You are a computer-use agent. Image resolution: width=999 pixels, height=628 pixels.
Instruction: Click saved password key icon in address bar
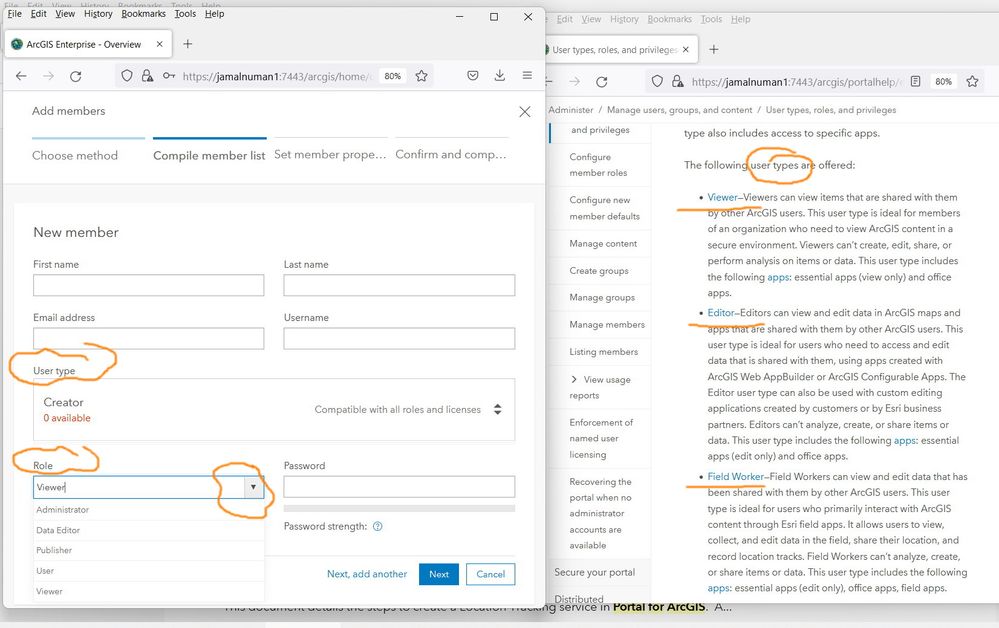click(168, 76)
